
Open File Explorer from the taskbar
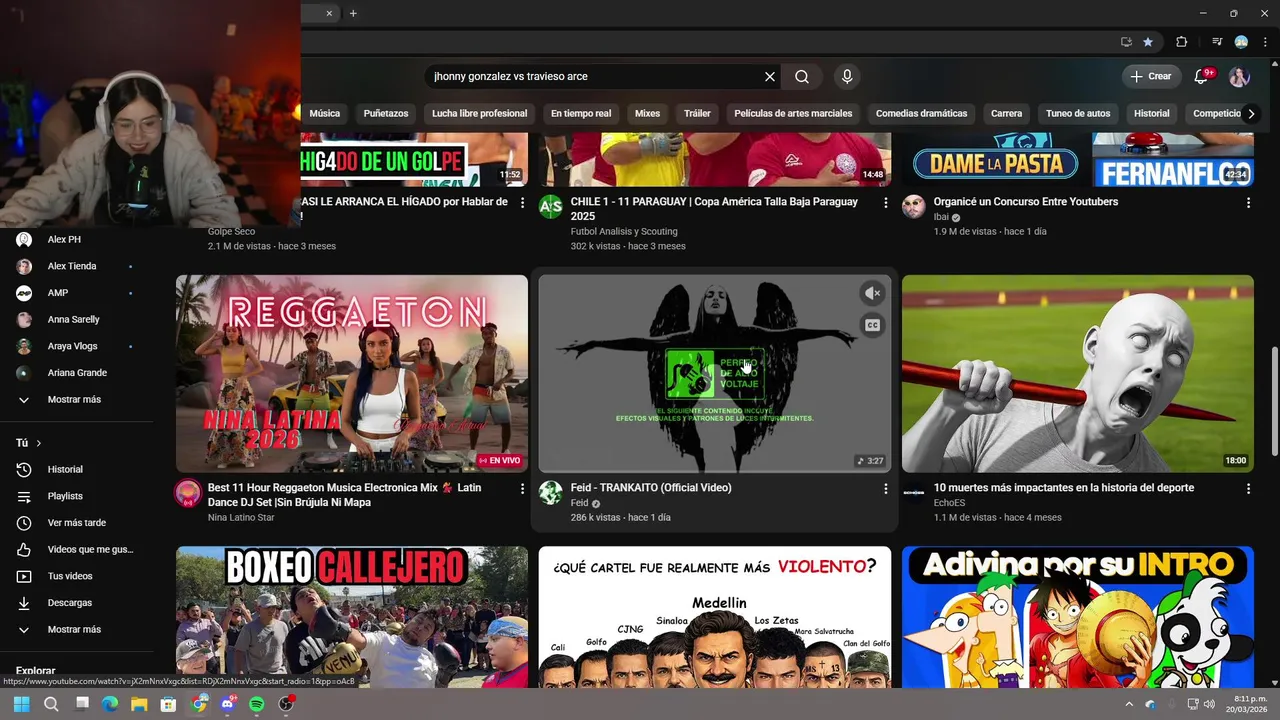pos(139,704)
